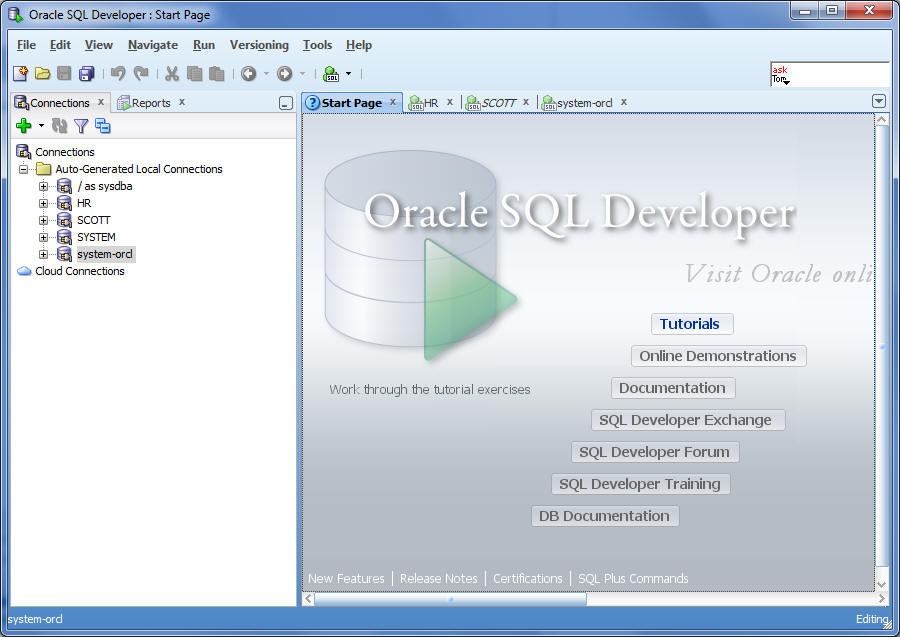
Task: Click the horizontal scrollbar thumb on Start Page
Action: point(450,599)
